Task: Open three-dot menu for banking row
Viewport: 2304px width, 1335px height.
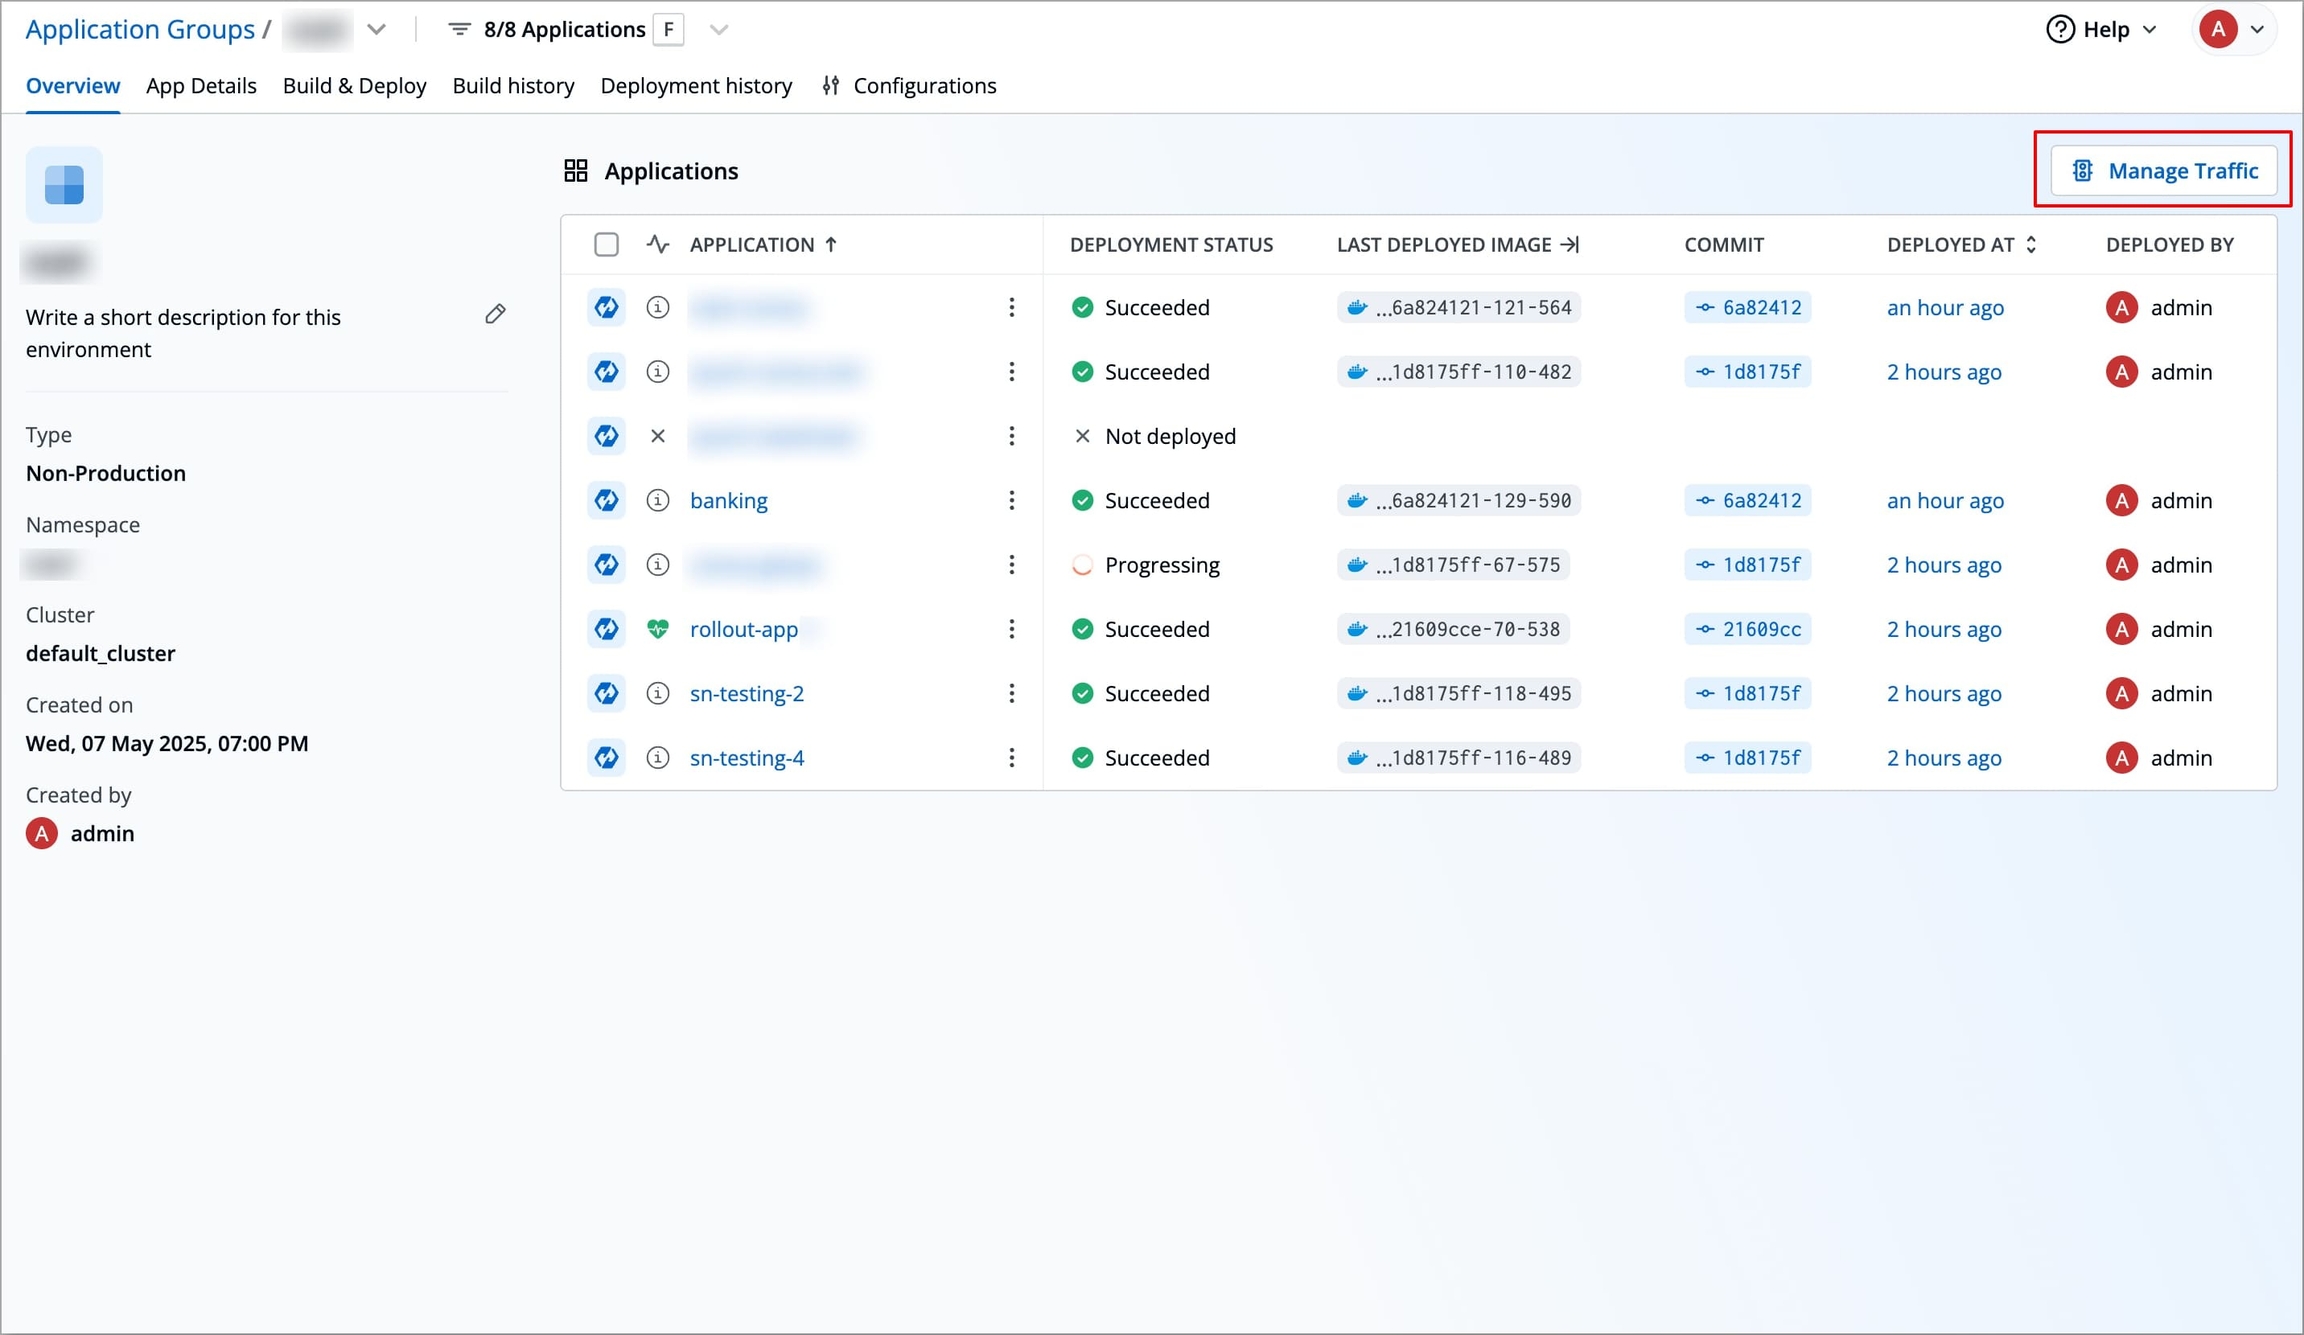Action: coord(1011,500)
